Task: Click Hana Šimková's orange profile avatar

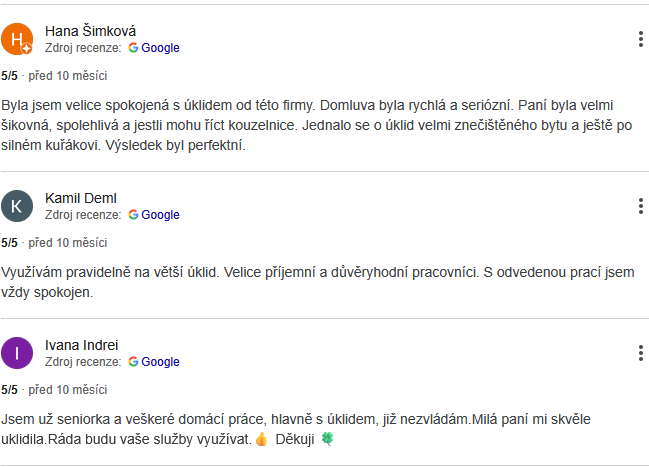Action: click(18, 40)
